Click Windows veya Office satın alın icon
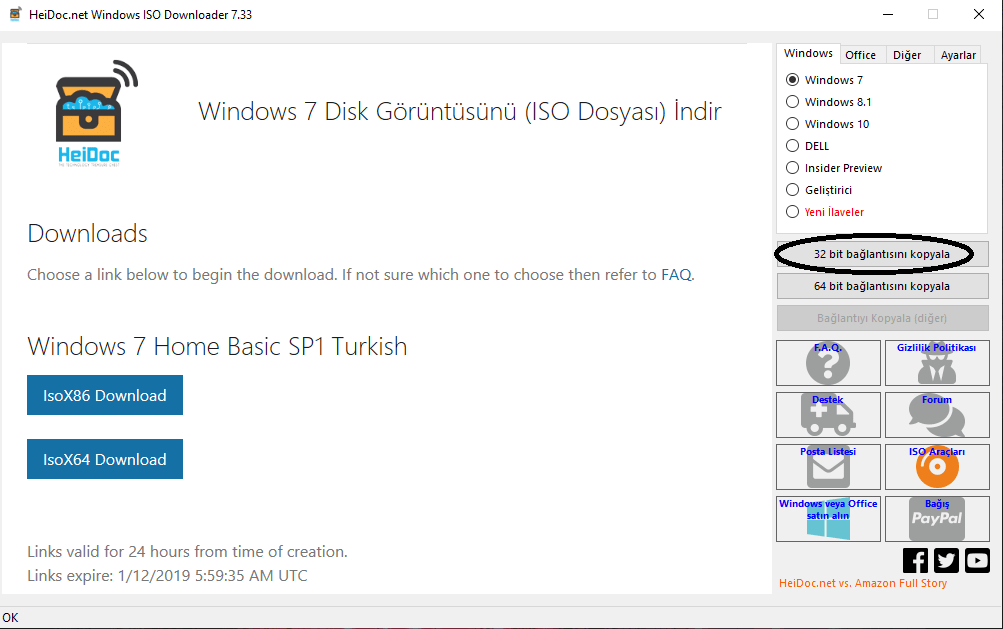Screen dimensions: 1003x629 [828, 519]
